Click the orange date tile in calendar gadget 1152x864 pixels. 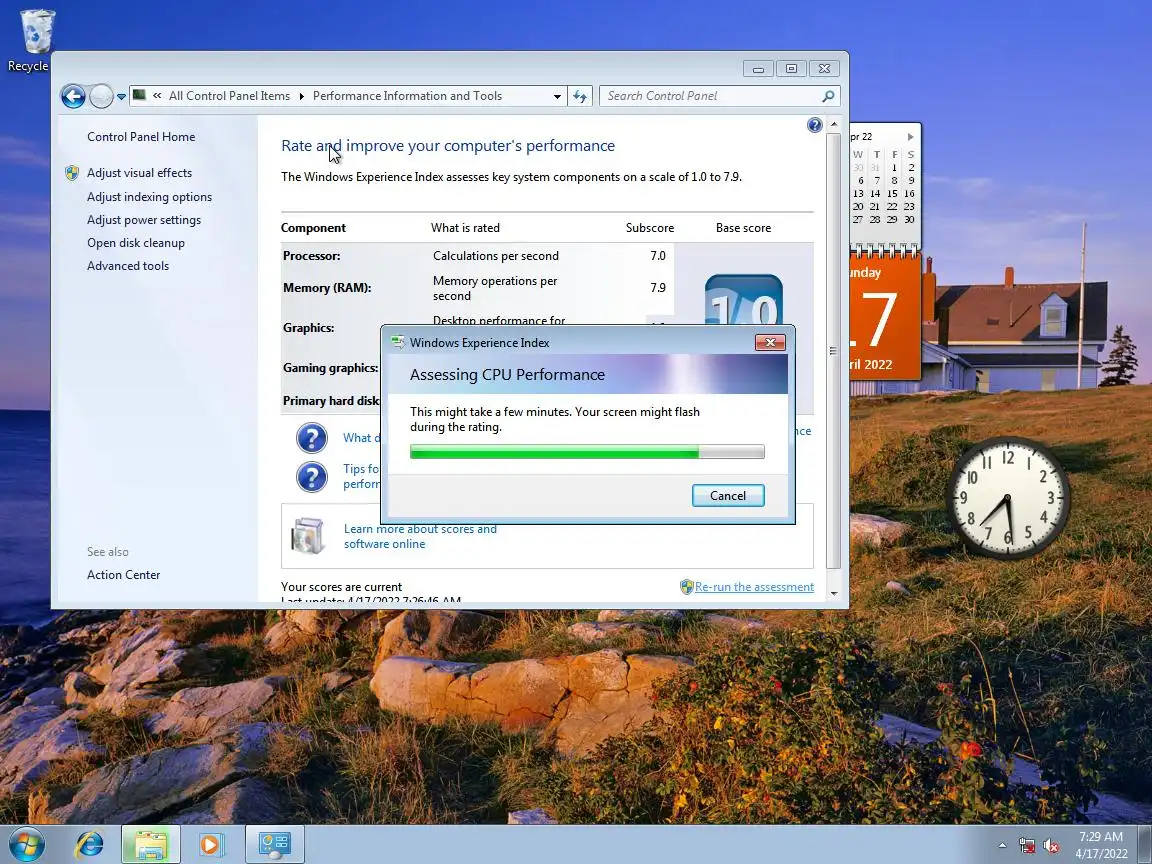click(885, 317)
